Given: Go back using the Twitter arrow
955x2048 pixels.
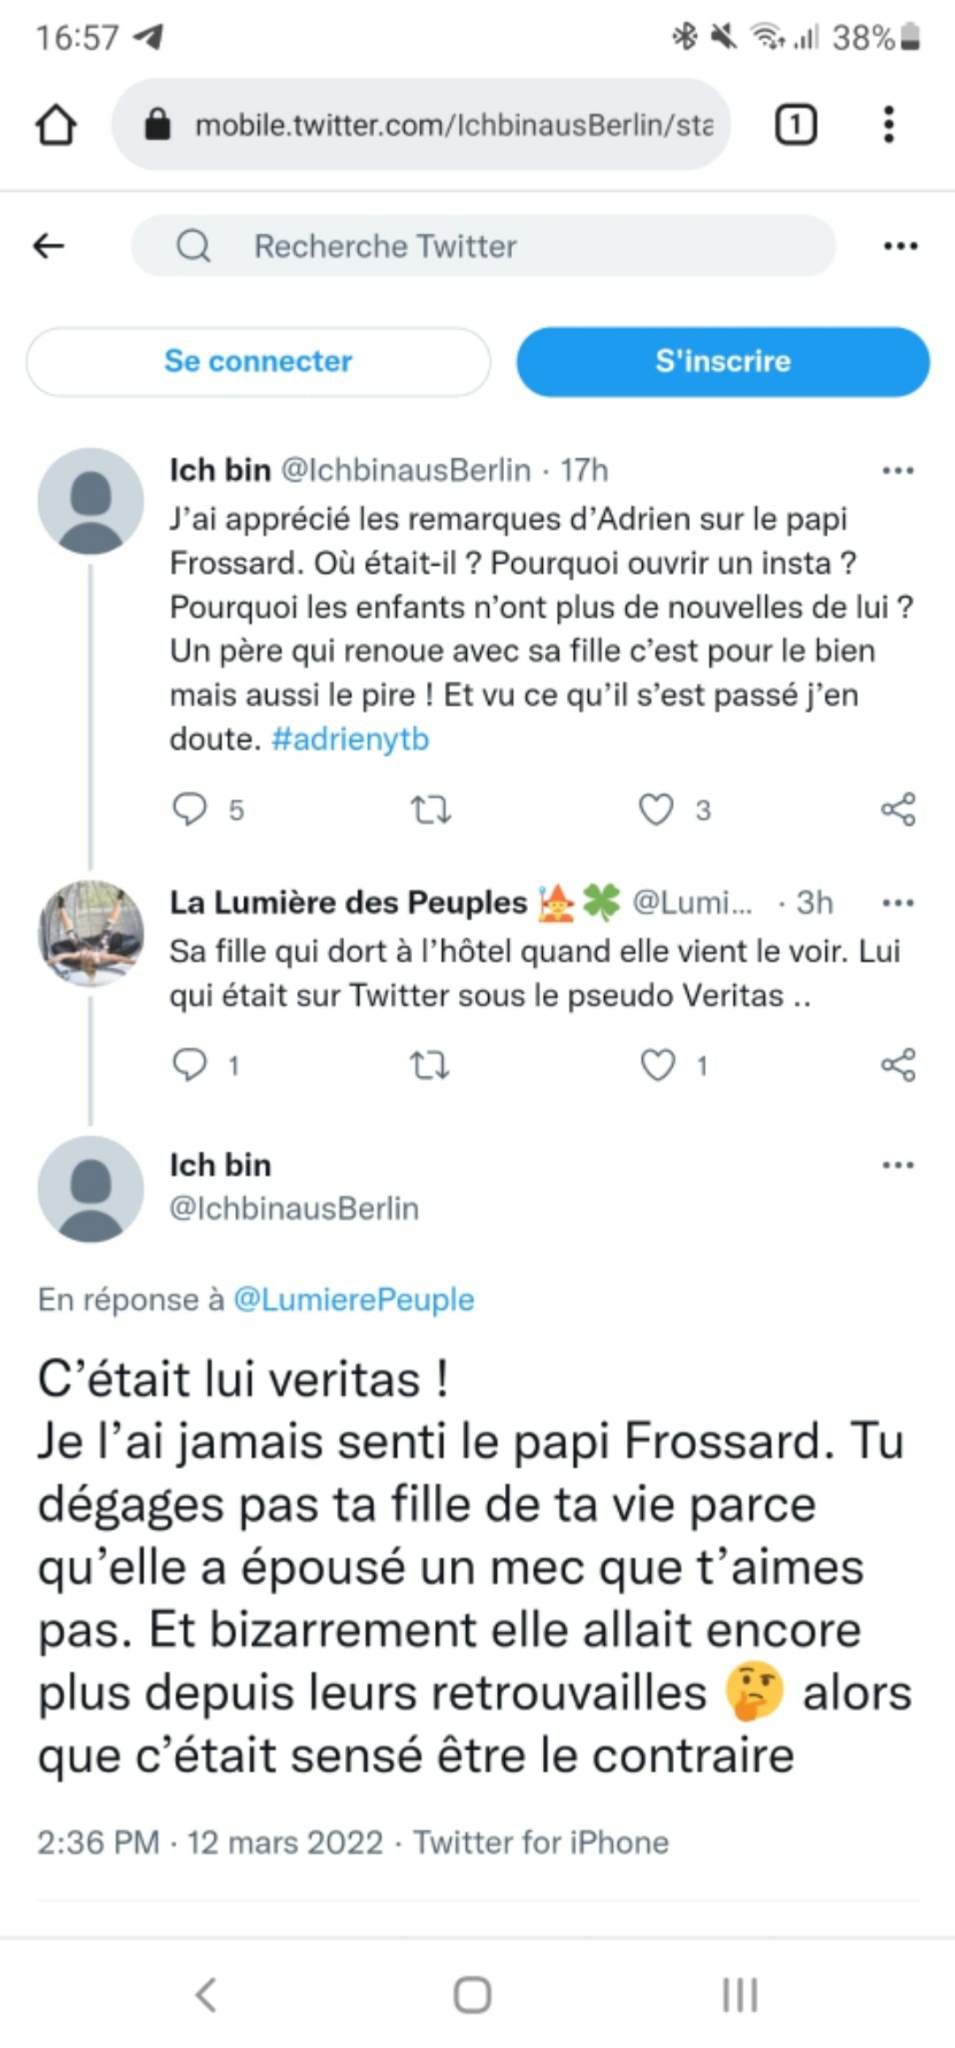Looking at the screenshot, I should tap(49, 246).
